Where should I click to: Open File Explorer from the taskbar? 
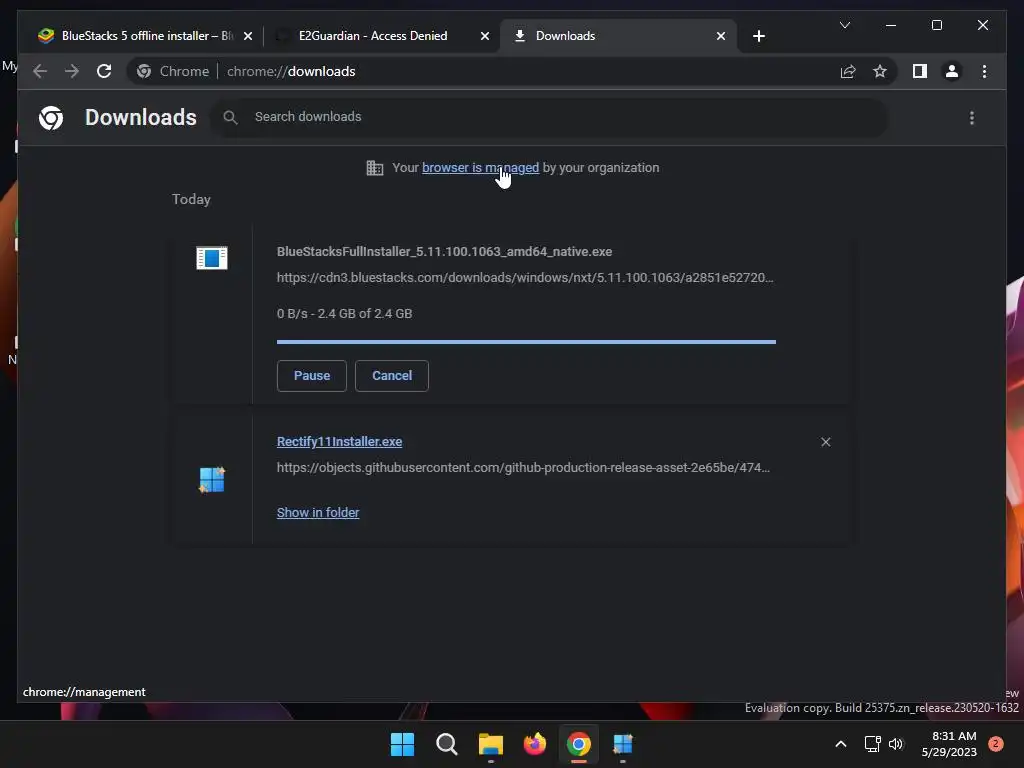(x=490, y=744)
